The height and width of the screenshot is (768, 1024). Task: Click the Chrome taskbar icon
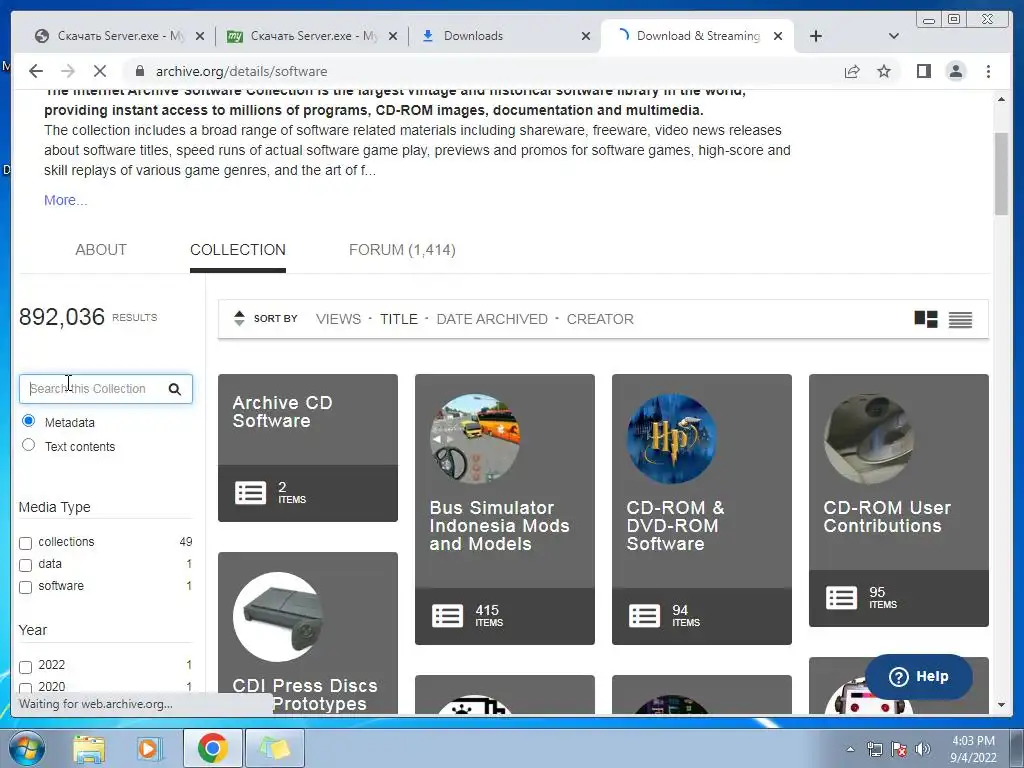(212, 748)
